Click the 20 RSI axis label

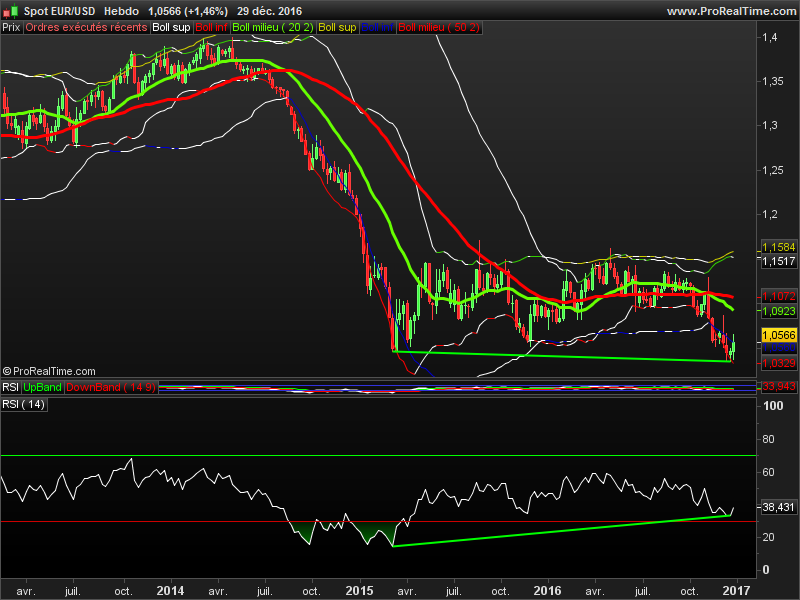coord(768,537)
